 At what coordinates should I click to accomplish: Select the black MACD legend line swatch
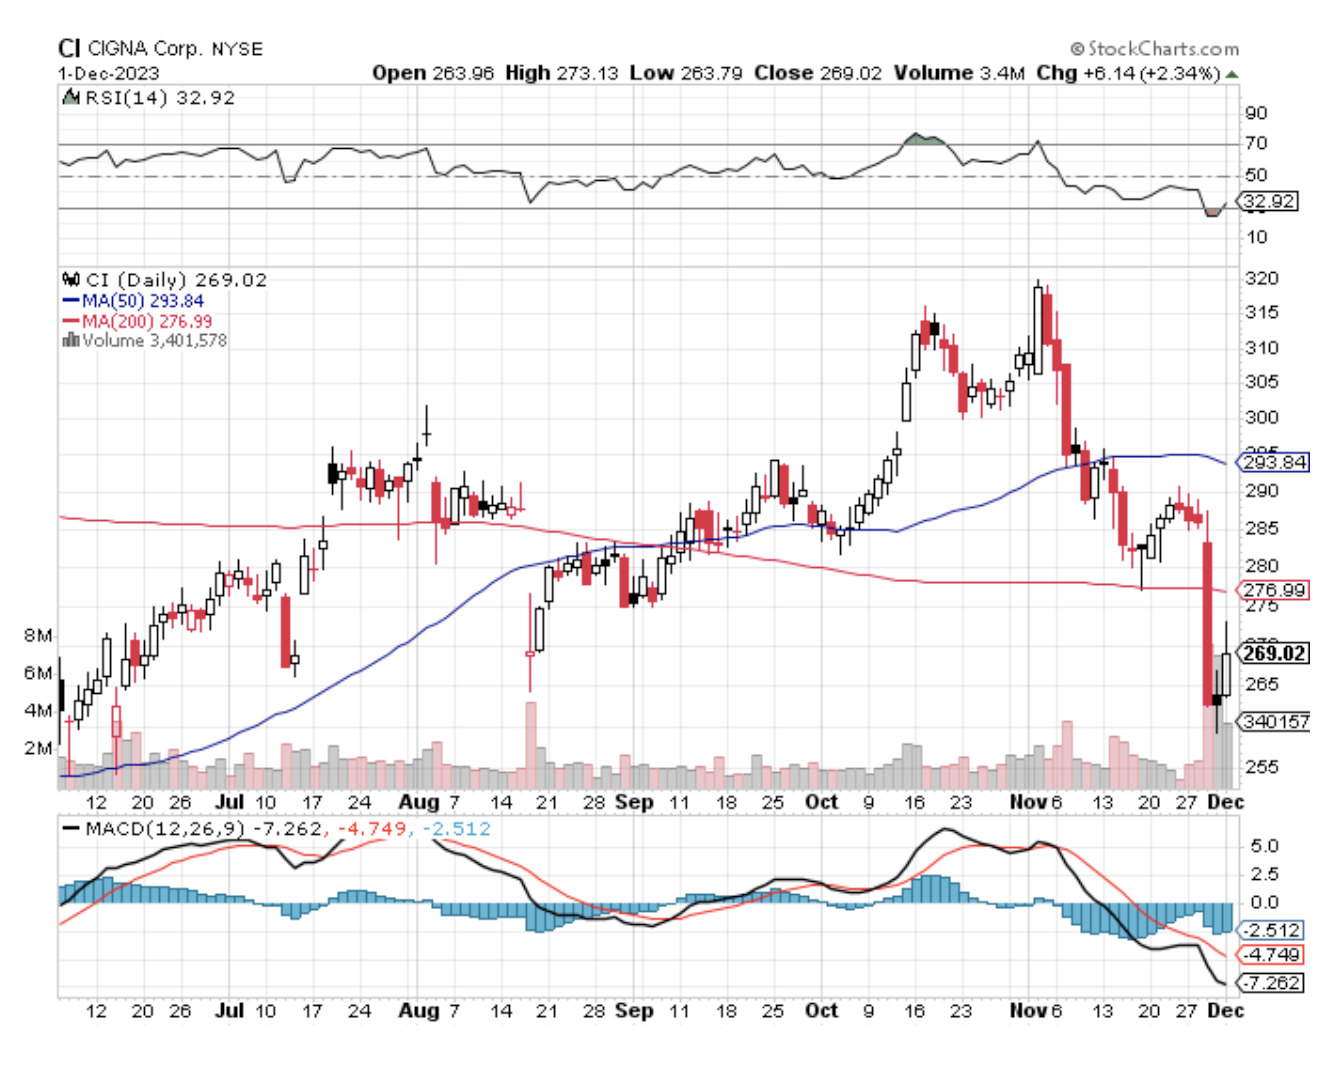point(71,829)
